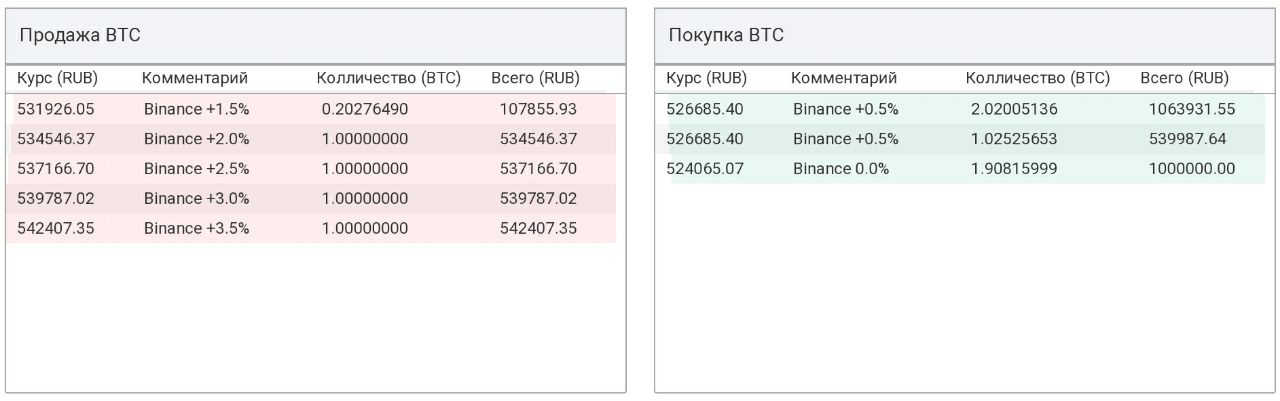Click buy table Комментарий column header
The height and width of the screenshot is (401, 1280).
tap(844, 78)
